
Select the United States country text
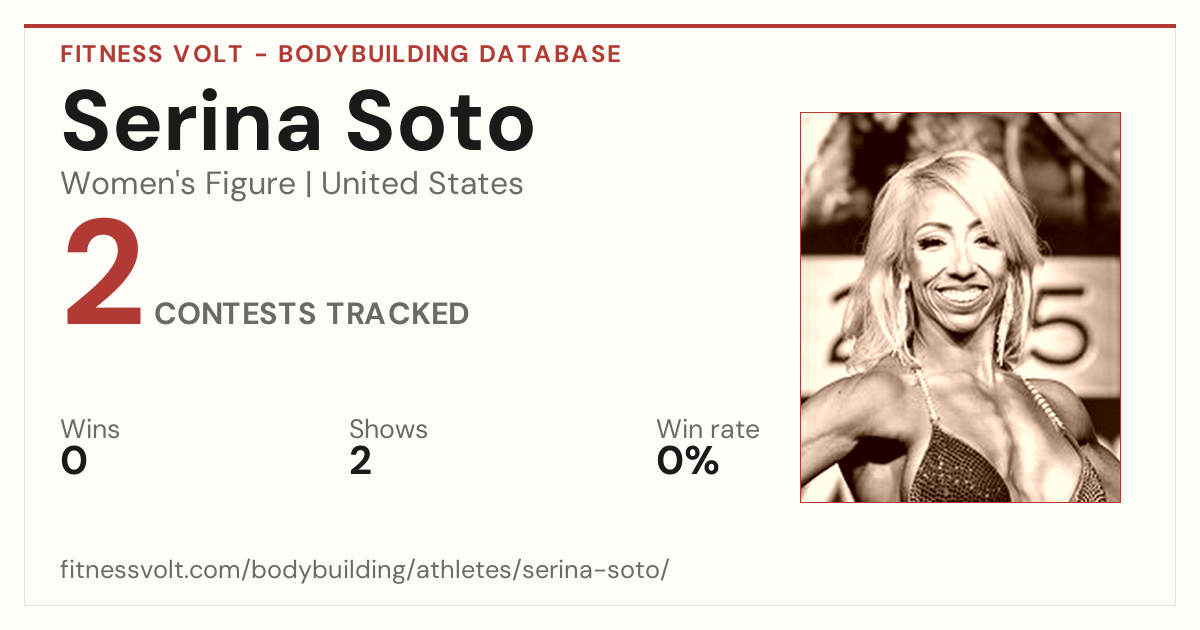coord(422,184)
